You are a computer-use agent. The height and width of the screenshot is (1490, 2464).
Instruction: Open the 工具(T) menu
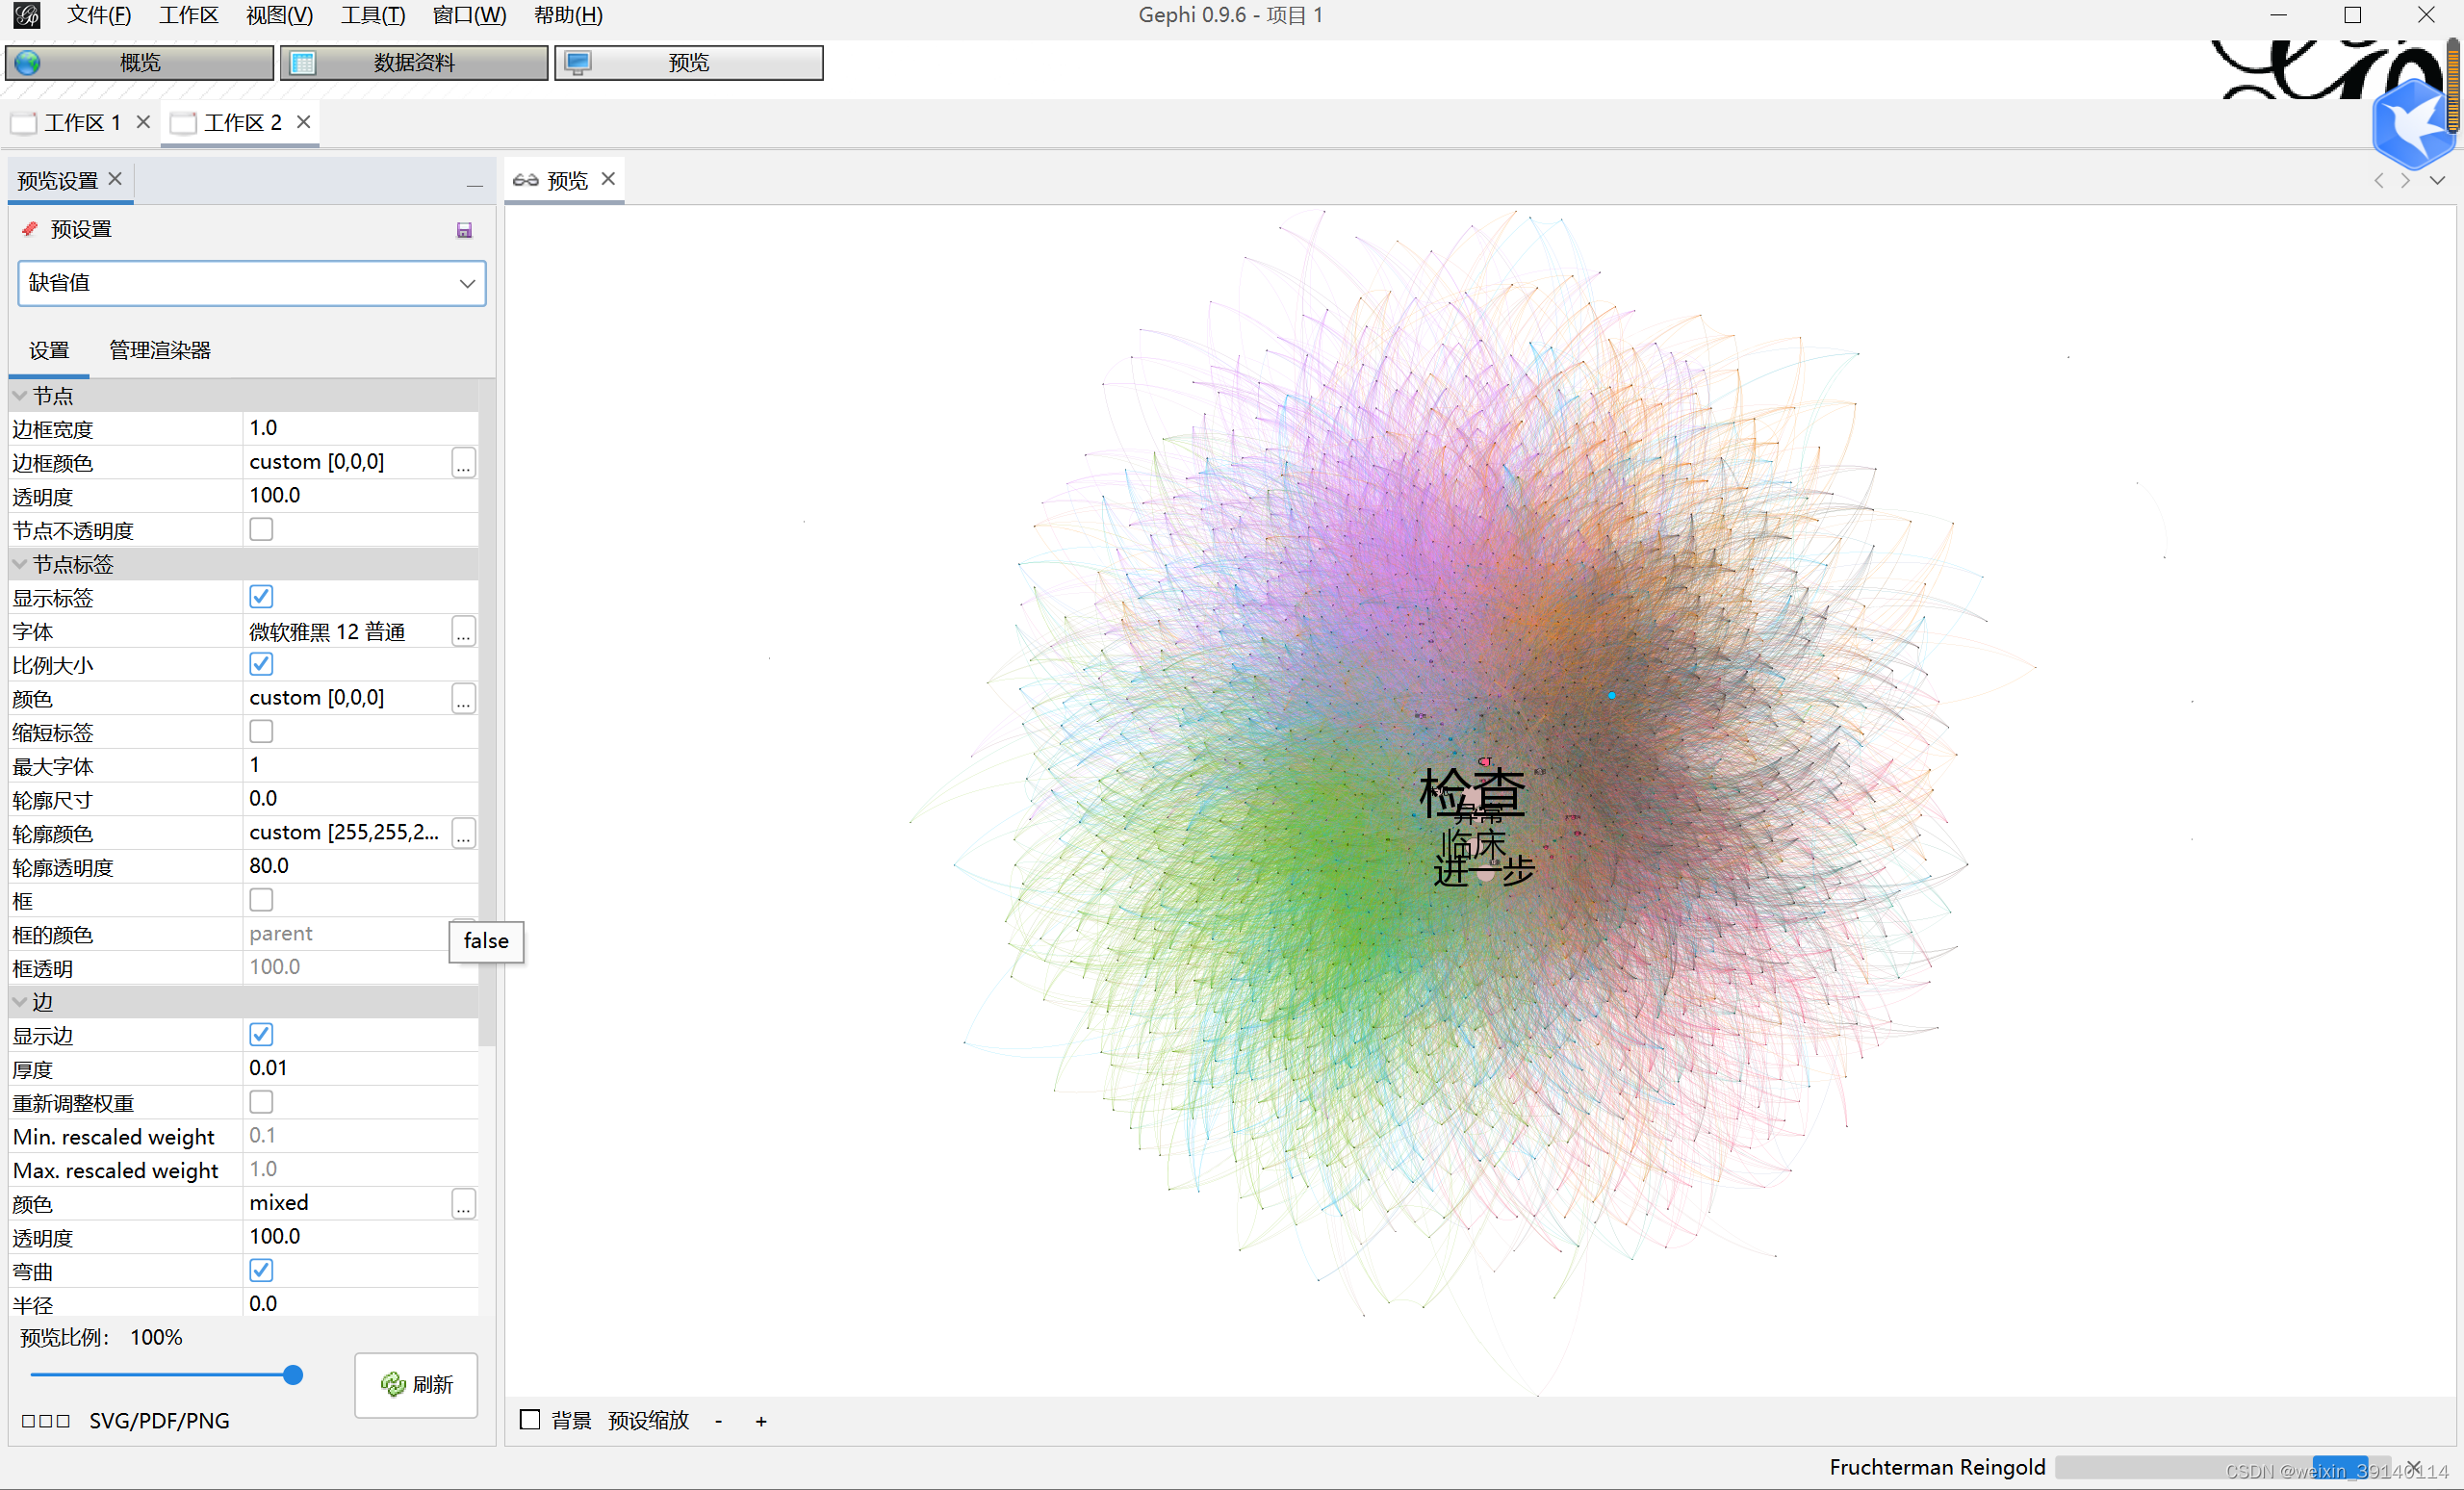click(x=372, y=15)
